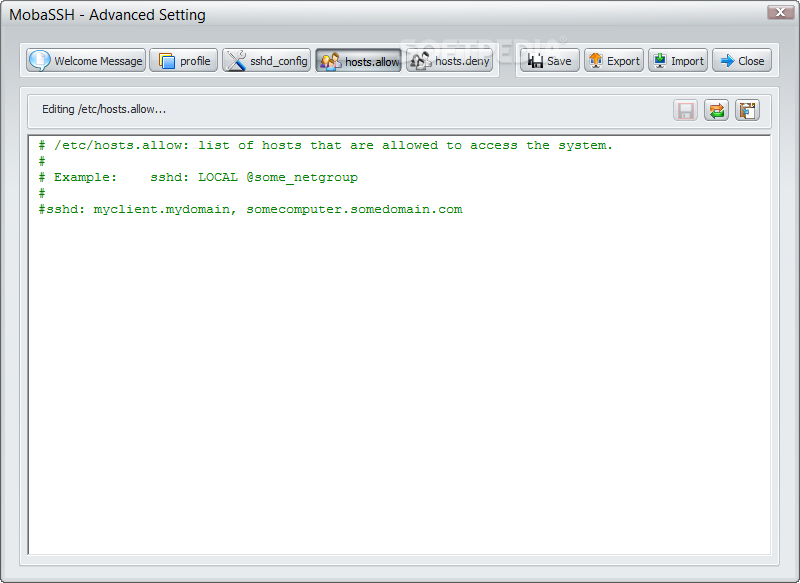
Task: Click the reload file arrows icon
Action: (716, 110)
